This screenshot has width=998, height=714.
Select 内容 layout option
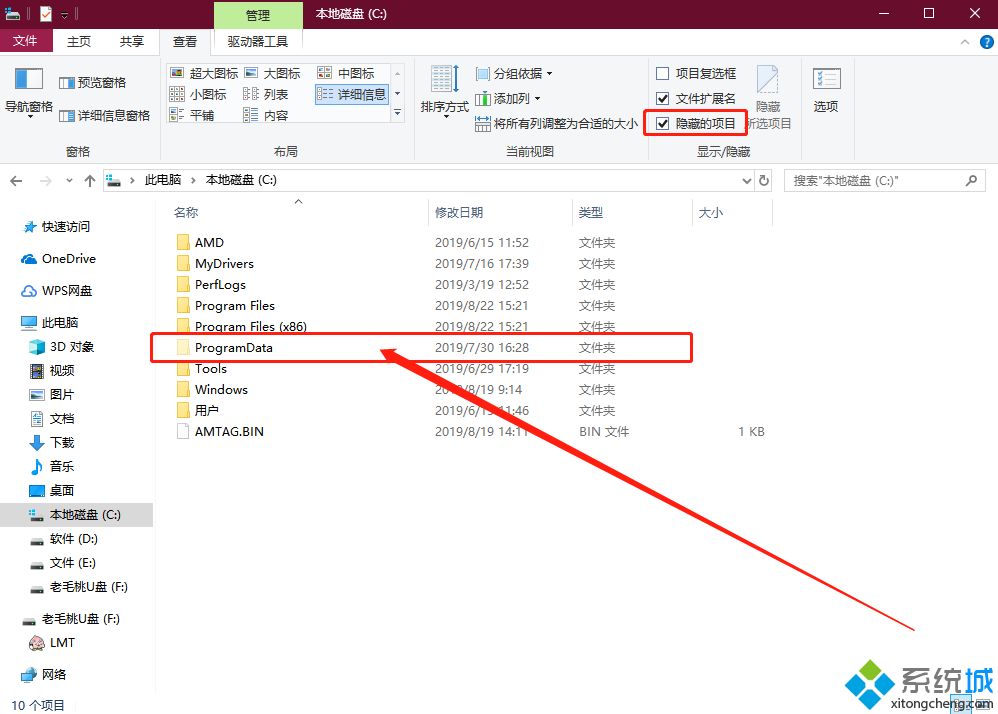tap(265, 115)
